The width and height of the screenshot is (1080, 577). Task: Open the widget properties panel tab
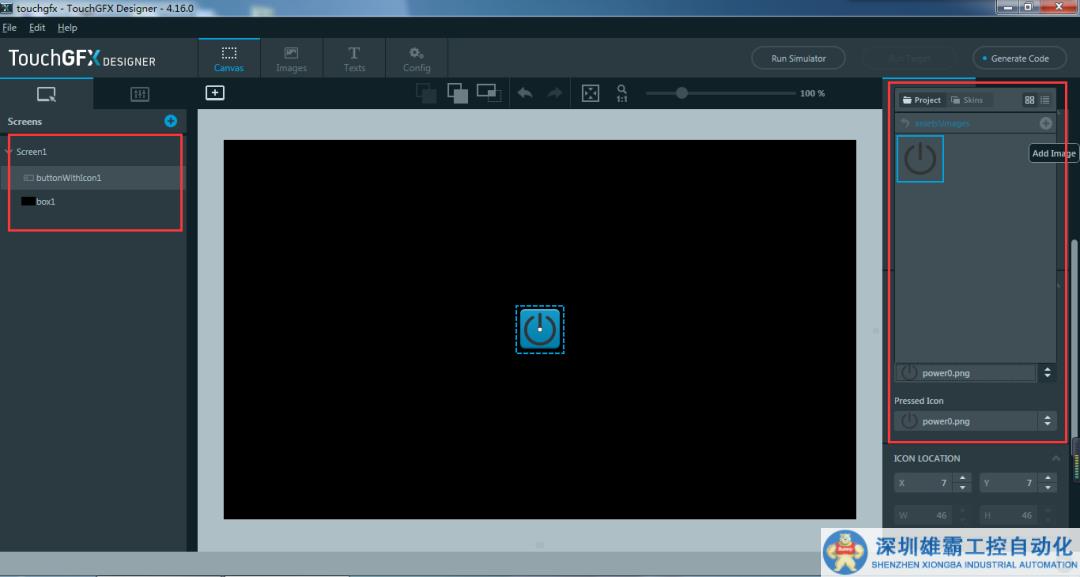(140, 94)
